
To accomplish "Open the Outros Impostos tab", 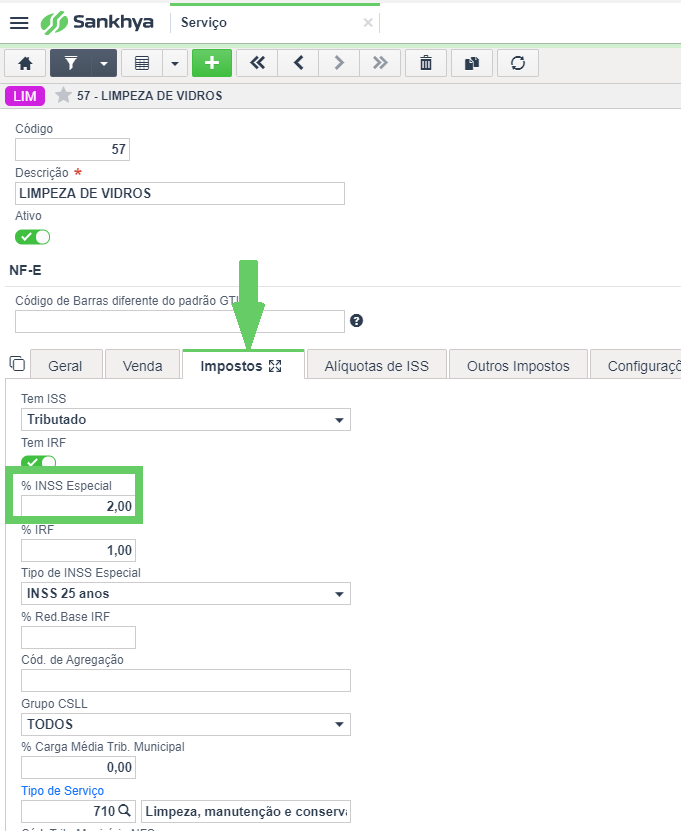I will (518, 366).
